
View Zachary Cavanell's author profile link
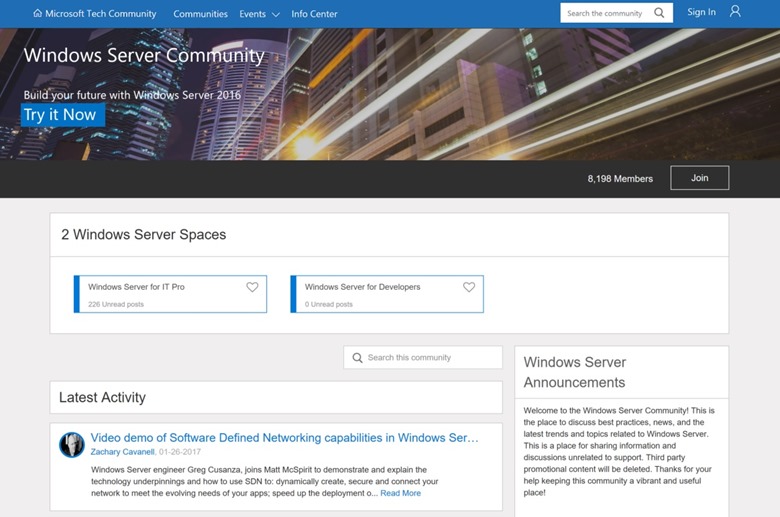(x=122, y=452)
